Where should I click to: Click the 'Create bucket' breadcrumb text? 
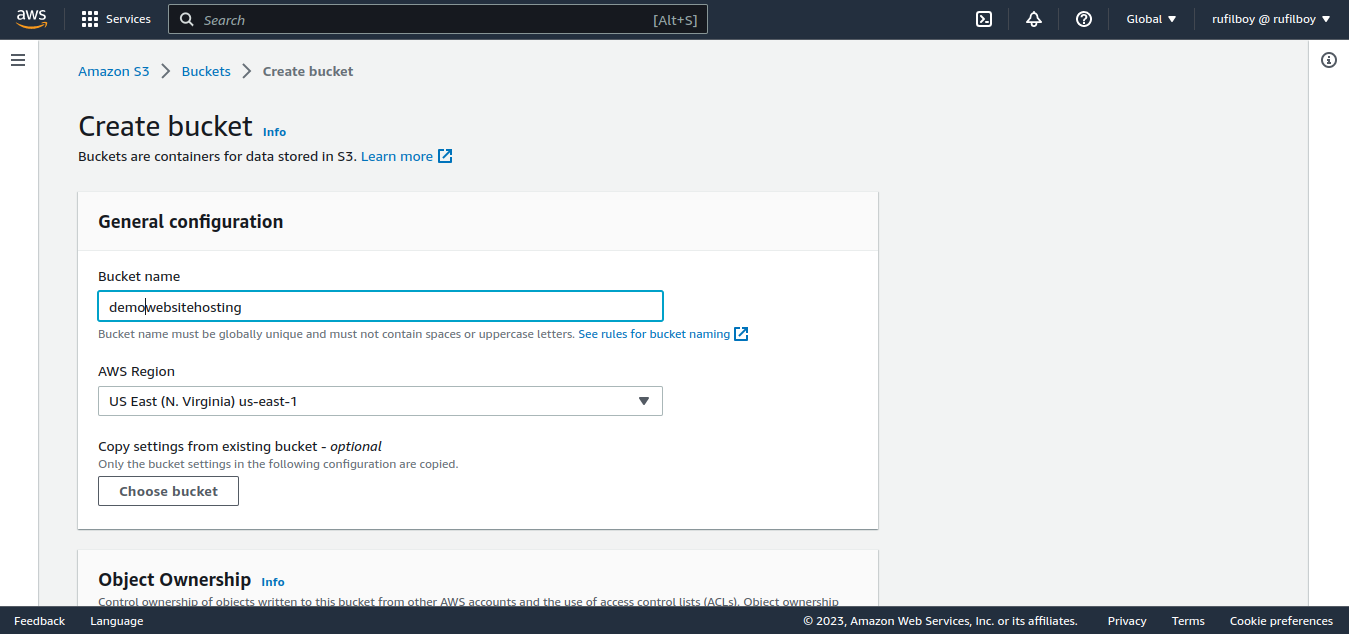(x=308, y=71)
